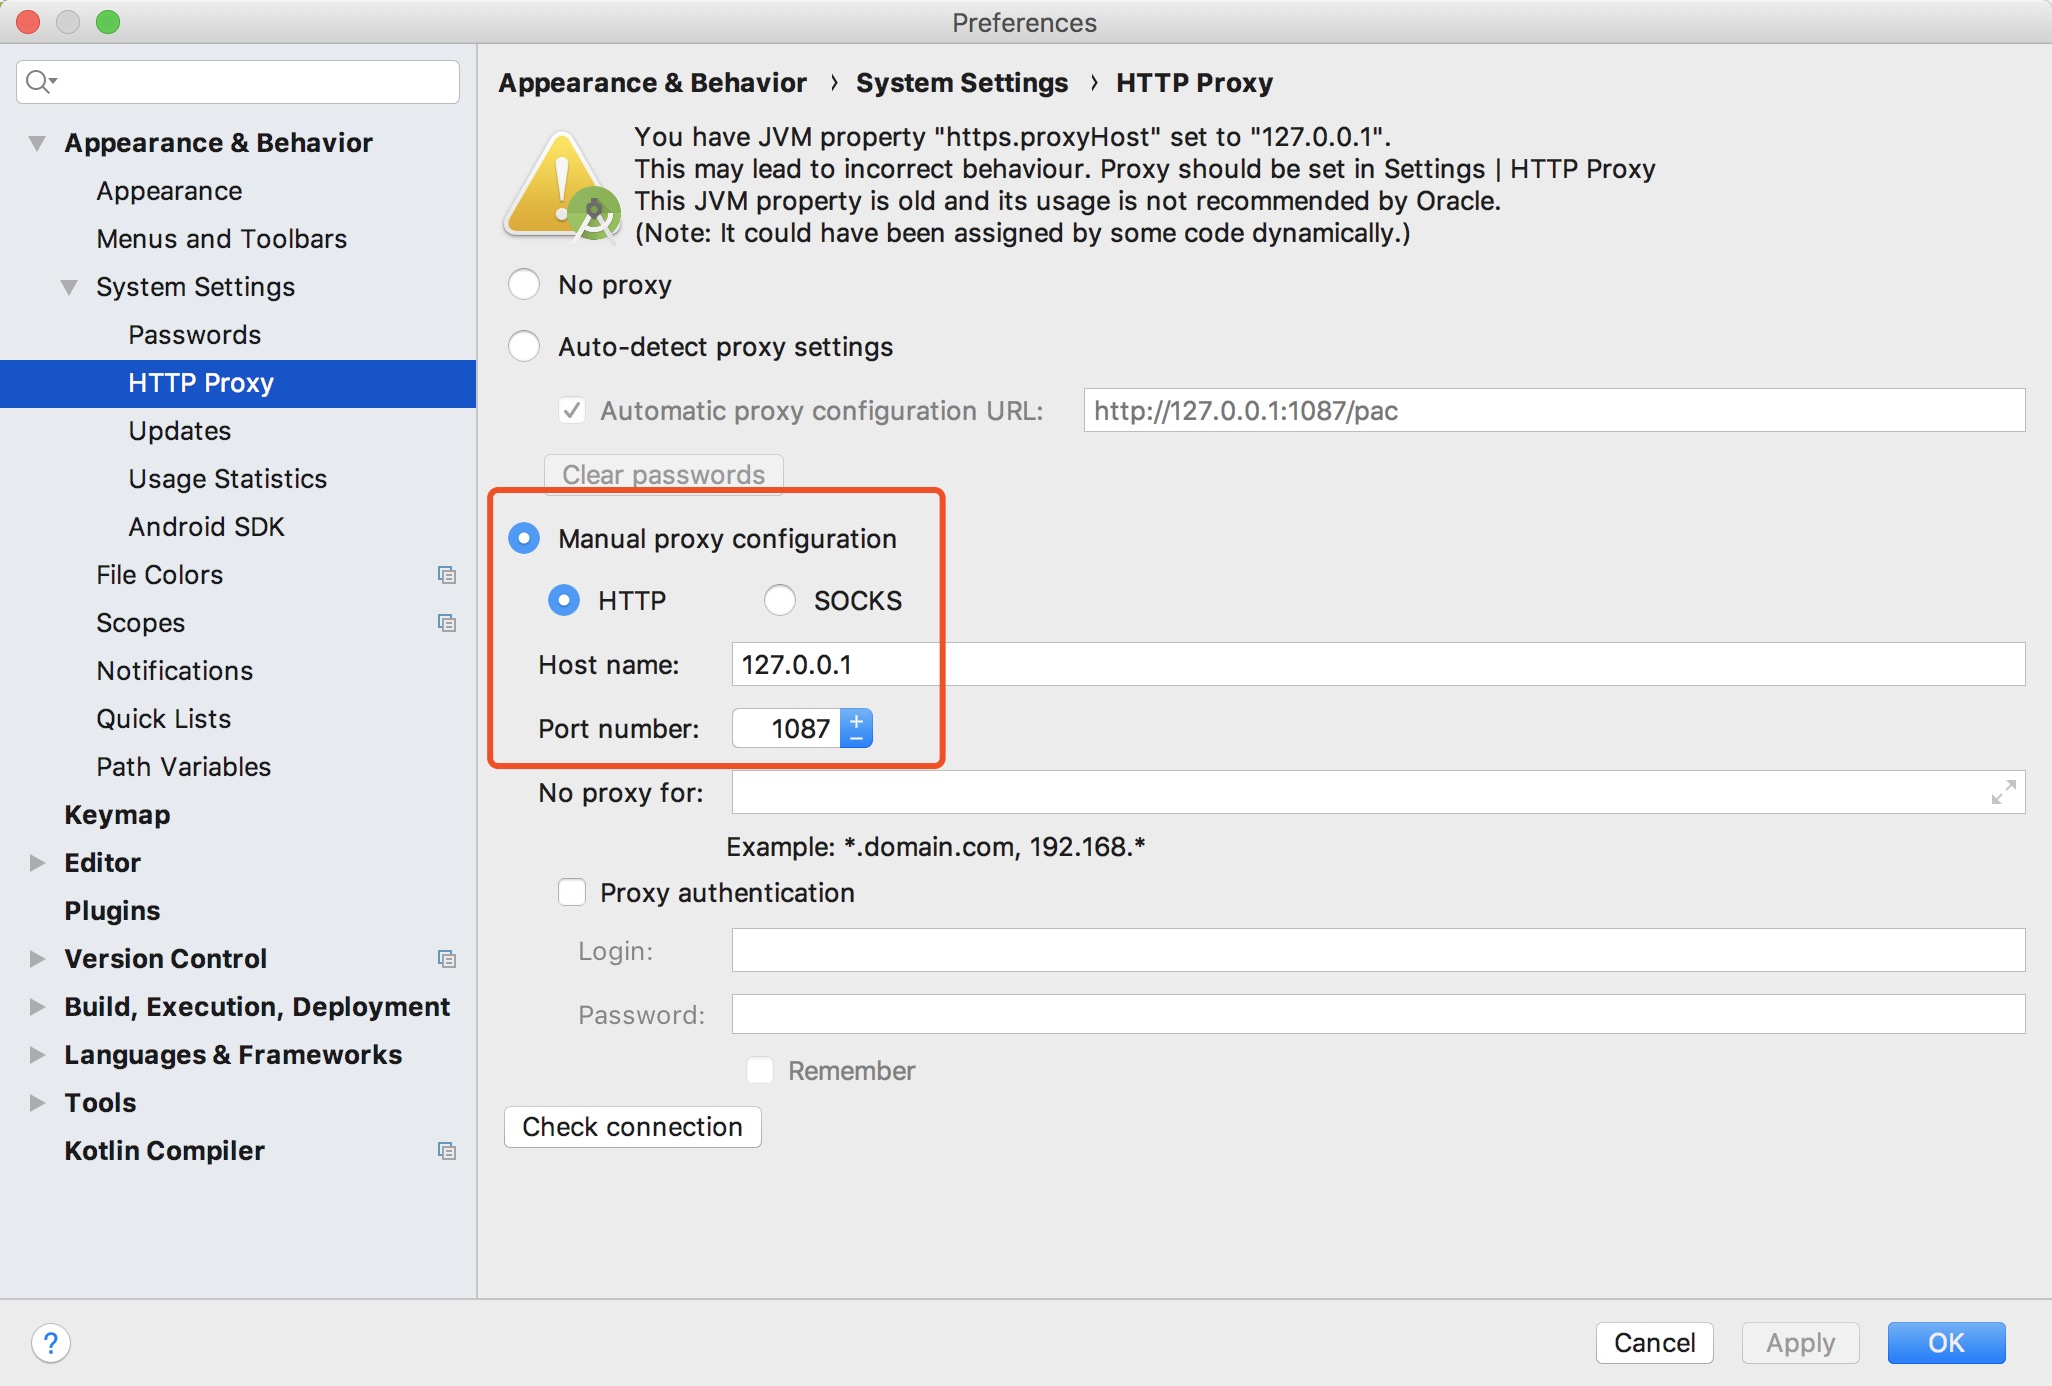Viewport: 2052px width, 1386px height.
Task: Collapse the Appearance & Behavior section
Action: coord(37,143)
